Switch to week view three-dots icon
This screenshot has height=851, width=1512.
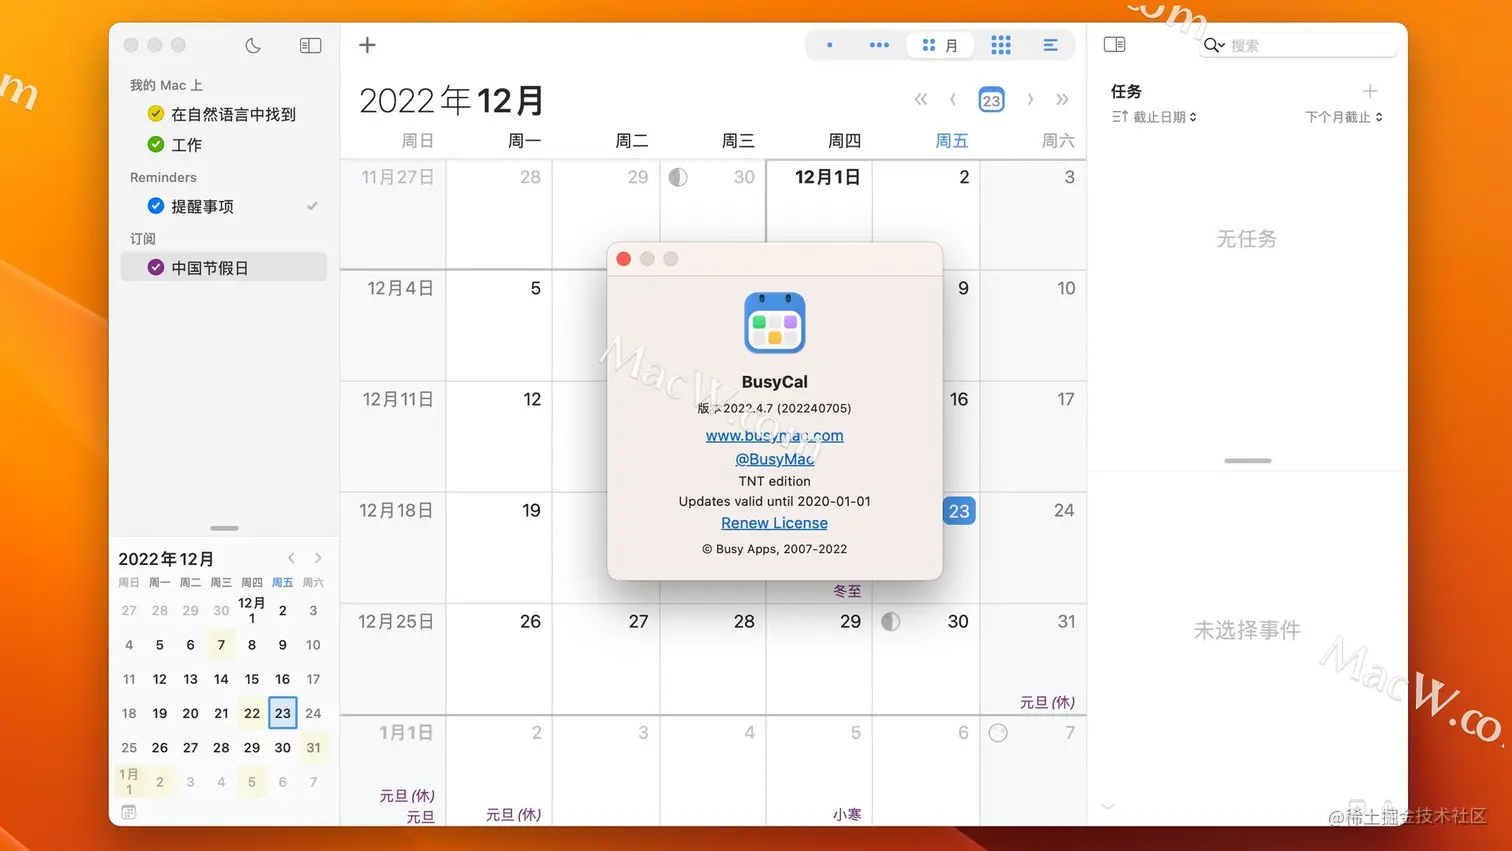(879, 45)
